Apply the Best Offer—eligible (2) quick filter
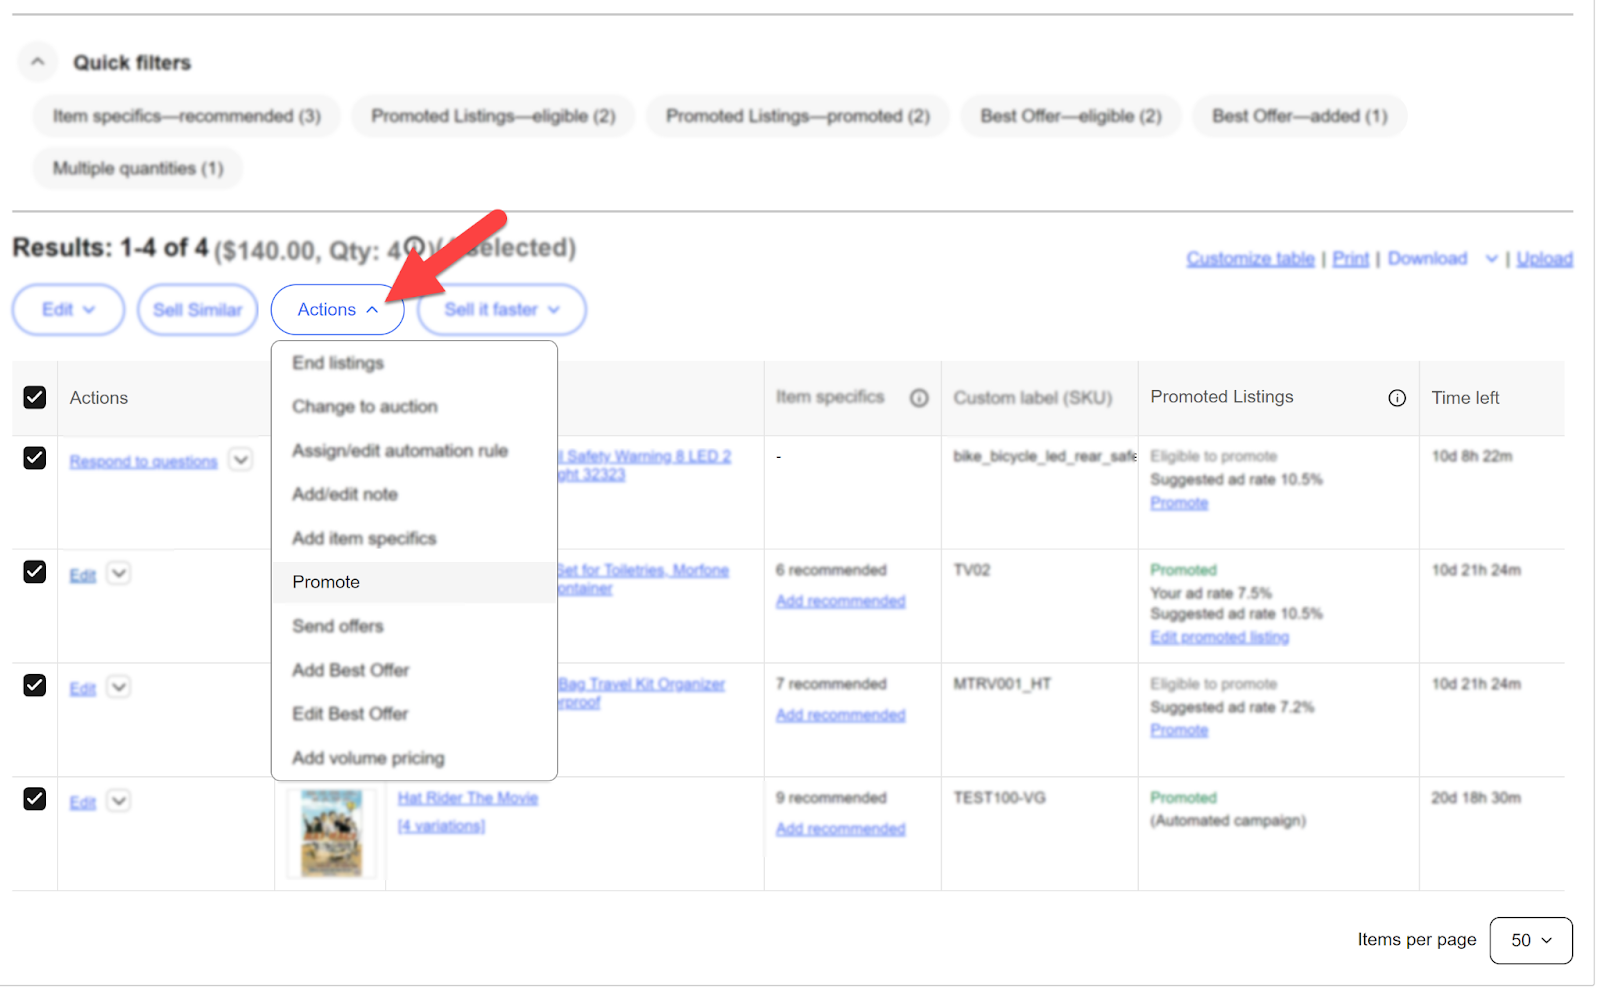Image resolution: width=1600 pixels, height=995 pixels. (x=1070, y=115)
